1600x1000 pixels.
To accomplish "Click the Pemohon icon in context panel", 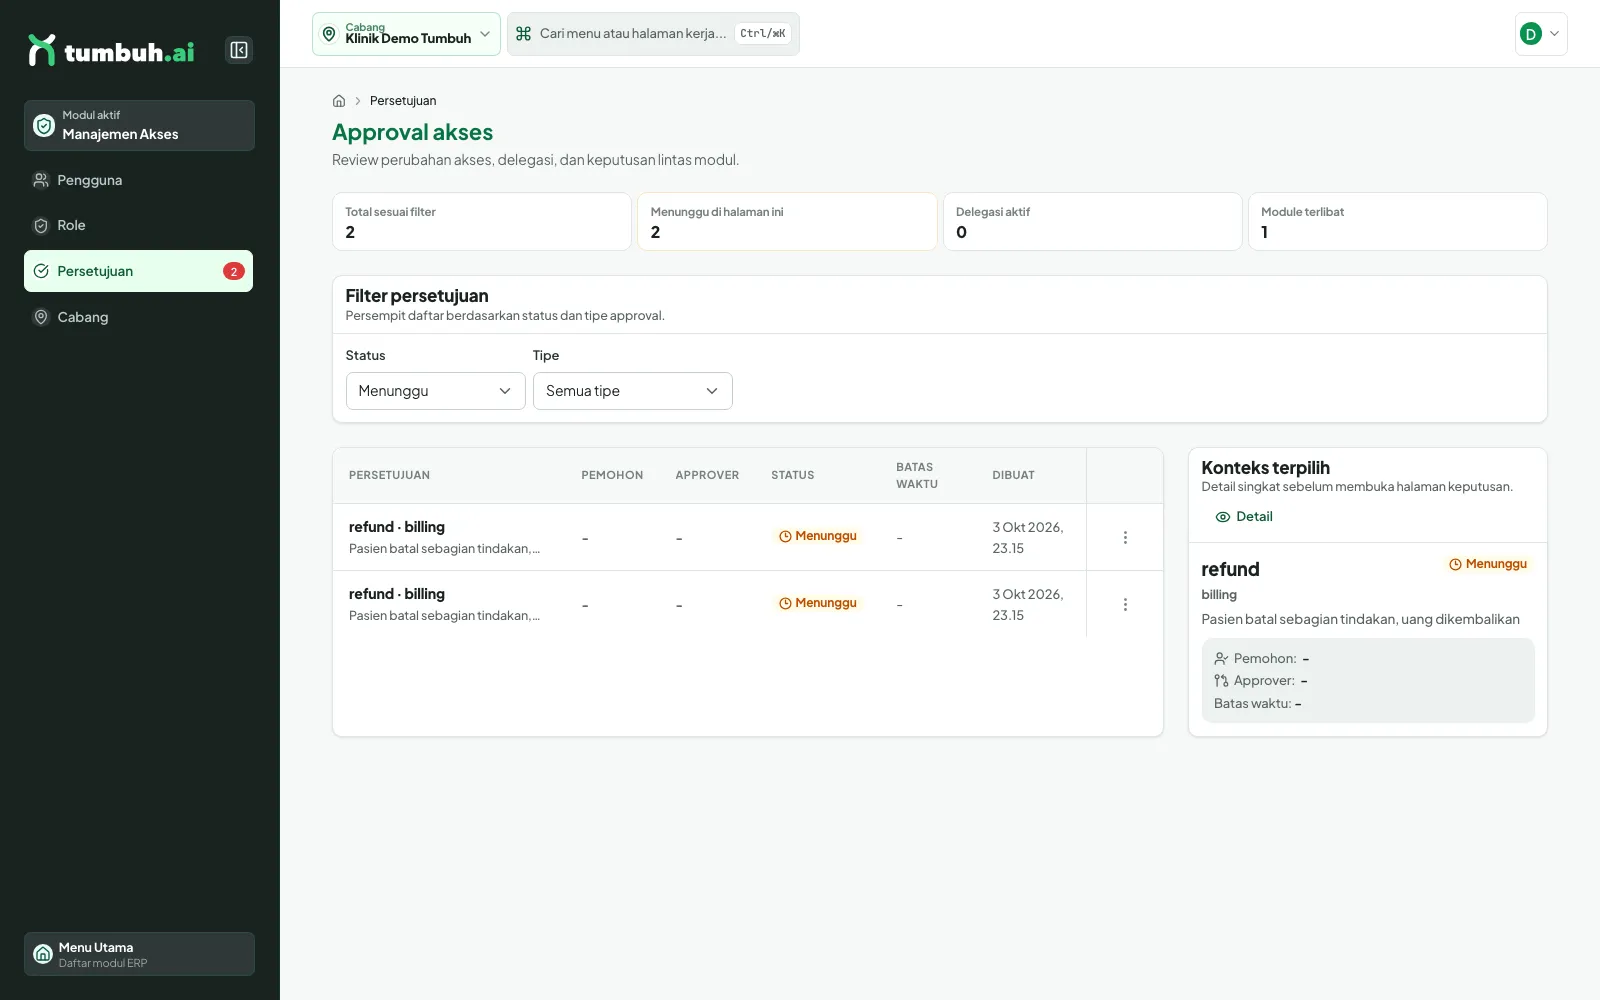I will 1221,659.
